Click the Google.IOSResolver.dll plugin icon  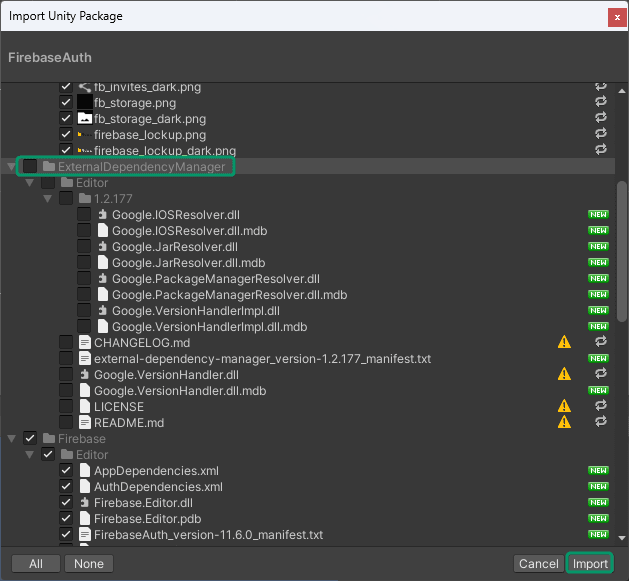103,215
